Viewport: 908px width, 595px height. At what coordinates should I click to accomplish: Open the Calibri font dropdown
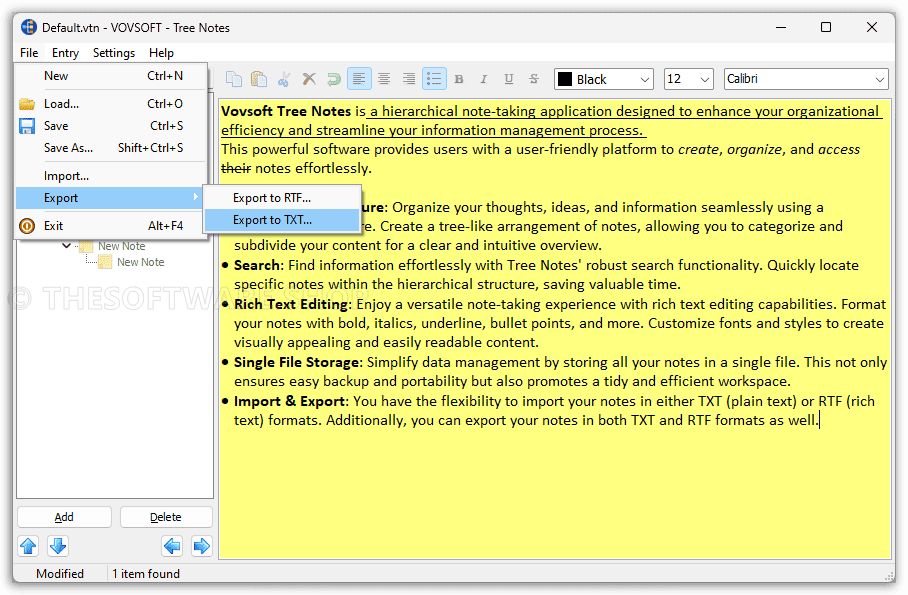(x=806, y=79)
